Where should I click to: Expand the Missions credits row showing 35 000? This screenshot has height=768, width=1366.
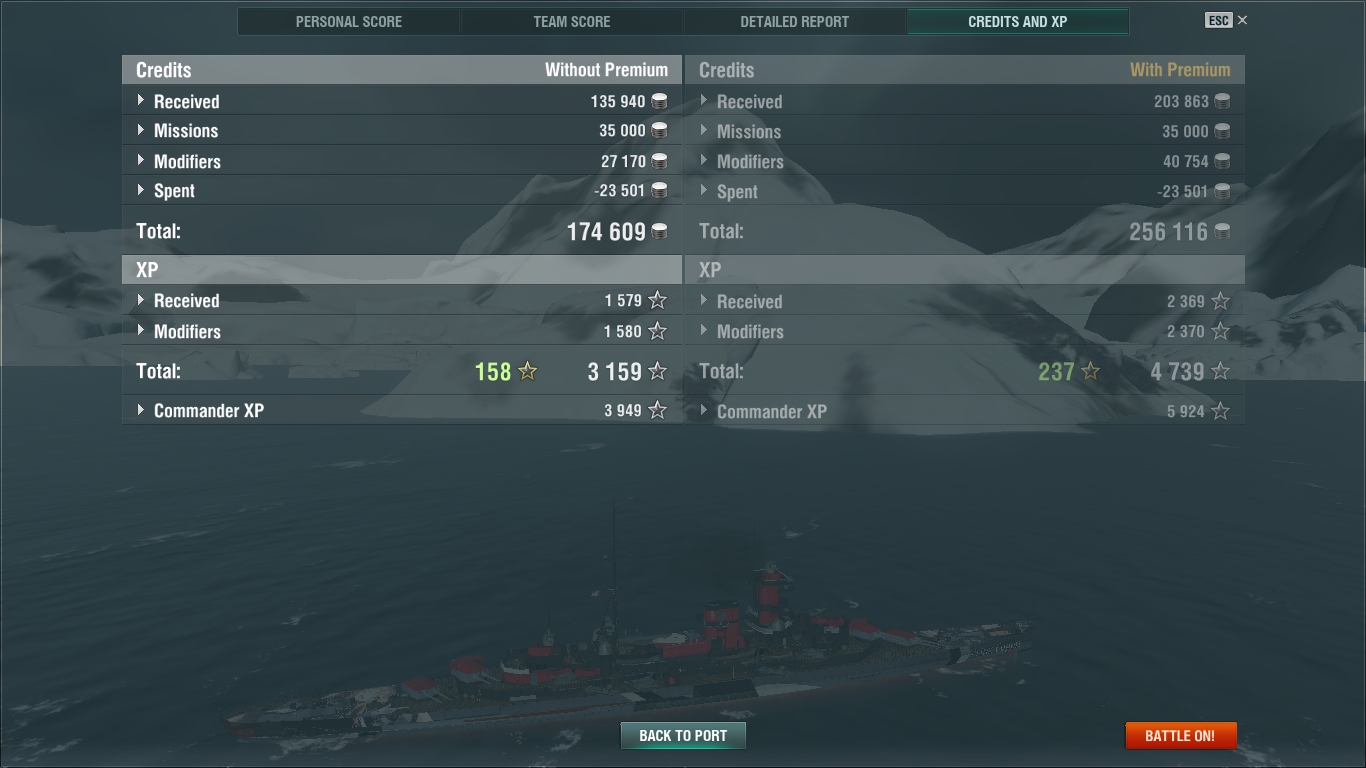[402, 130]
